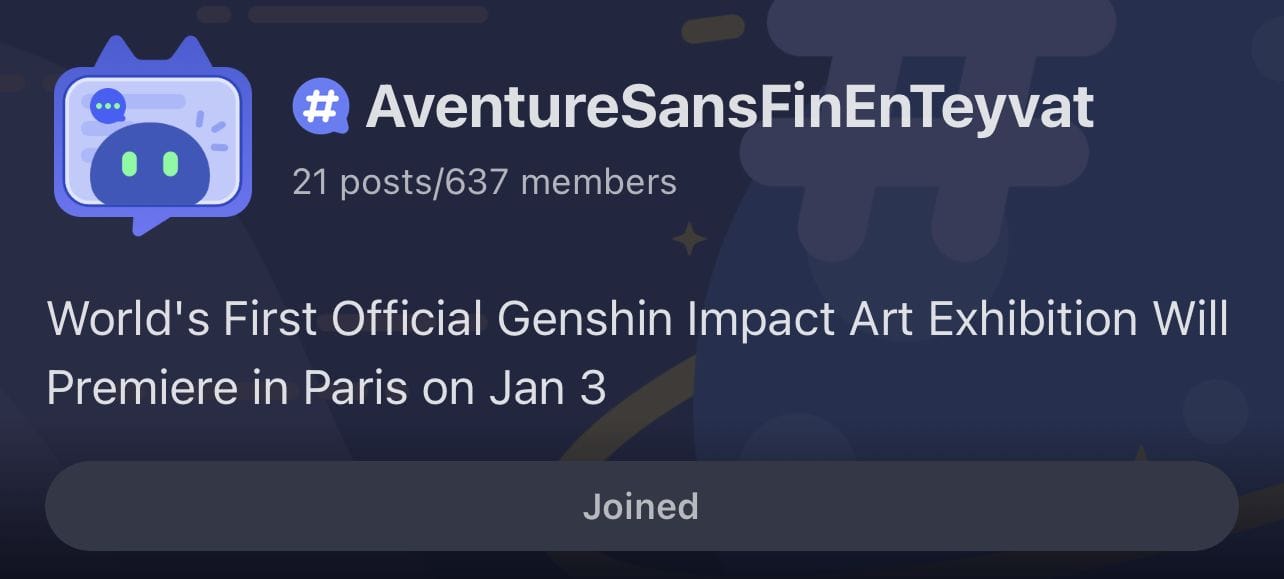
Task: Open the cat-eared topic avatar image
Action: [x=152, y=135]
